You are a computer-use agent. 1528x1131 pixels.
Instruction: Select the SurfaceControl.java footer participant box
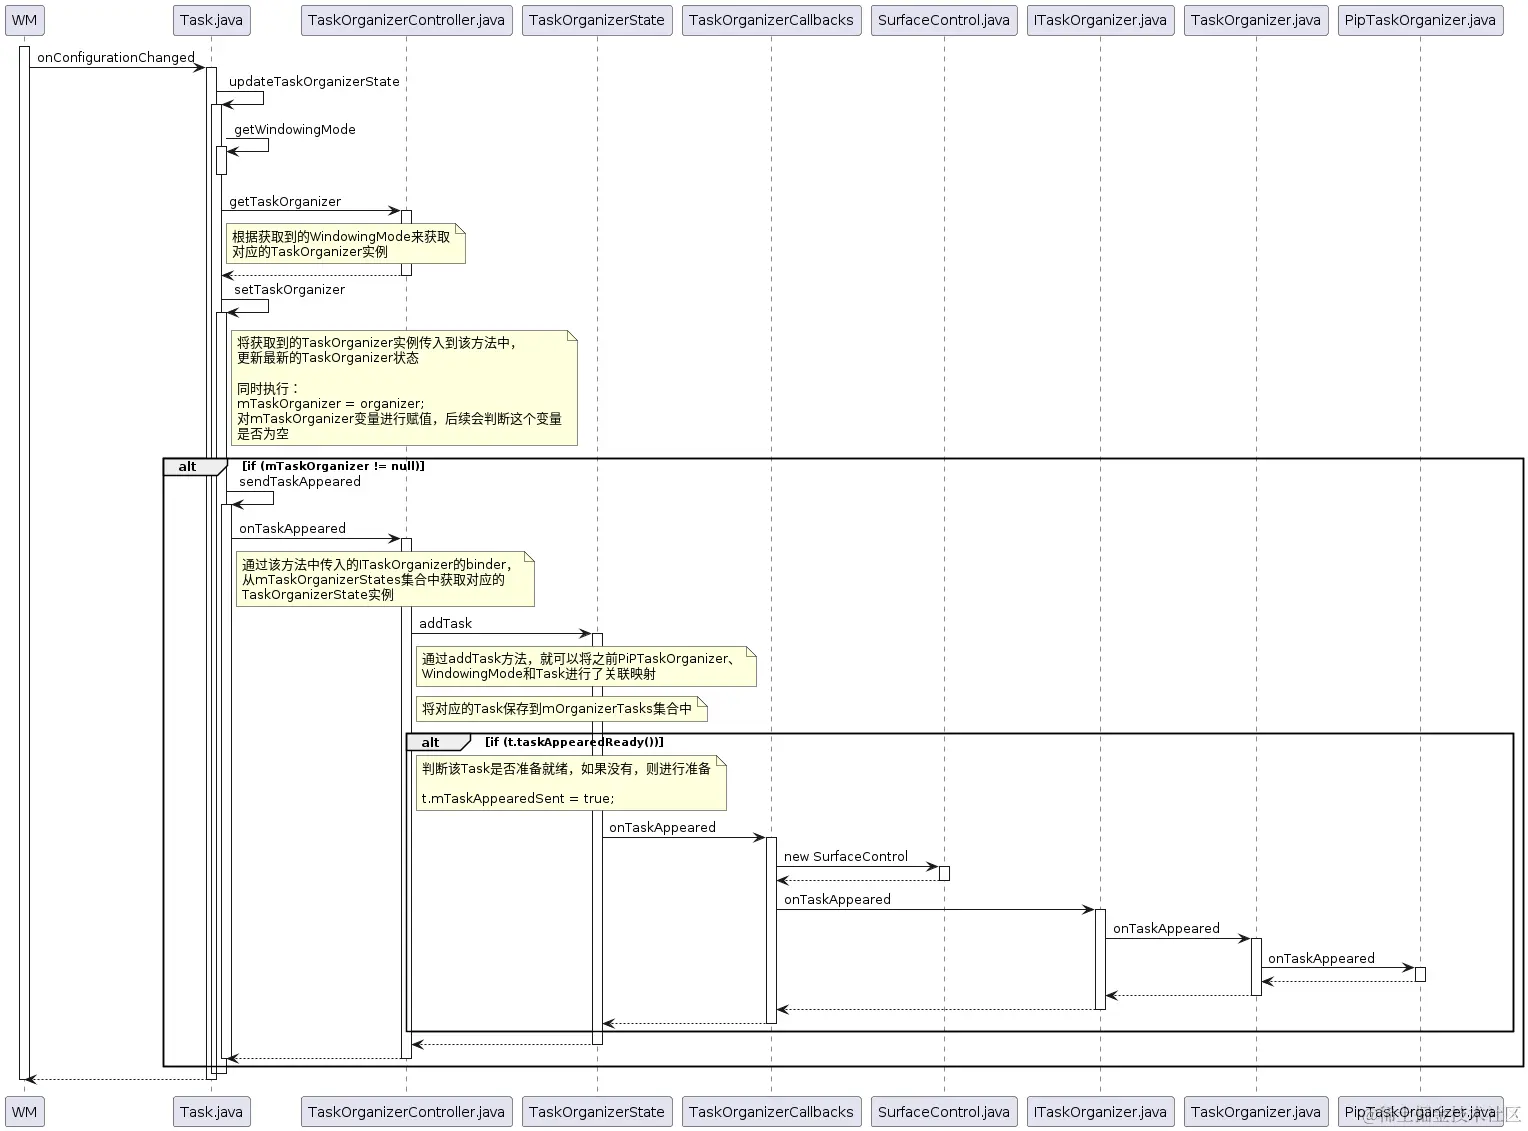coord(944,1111)
